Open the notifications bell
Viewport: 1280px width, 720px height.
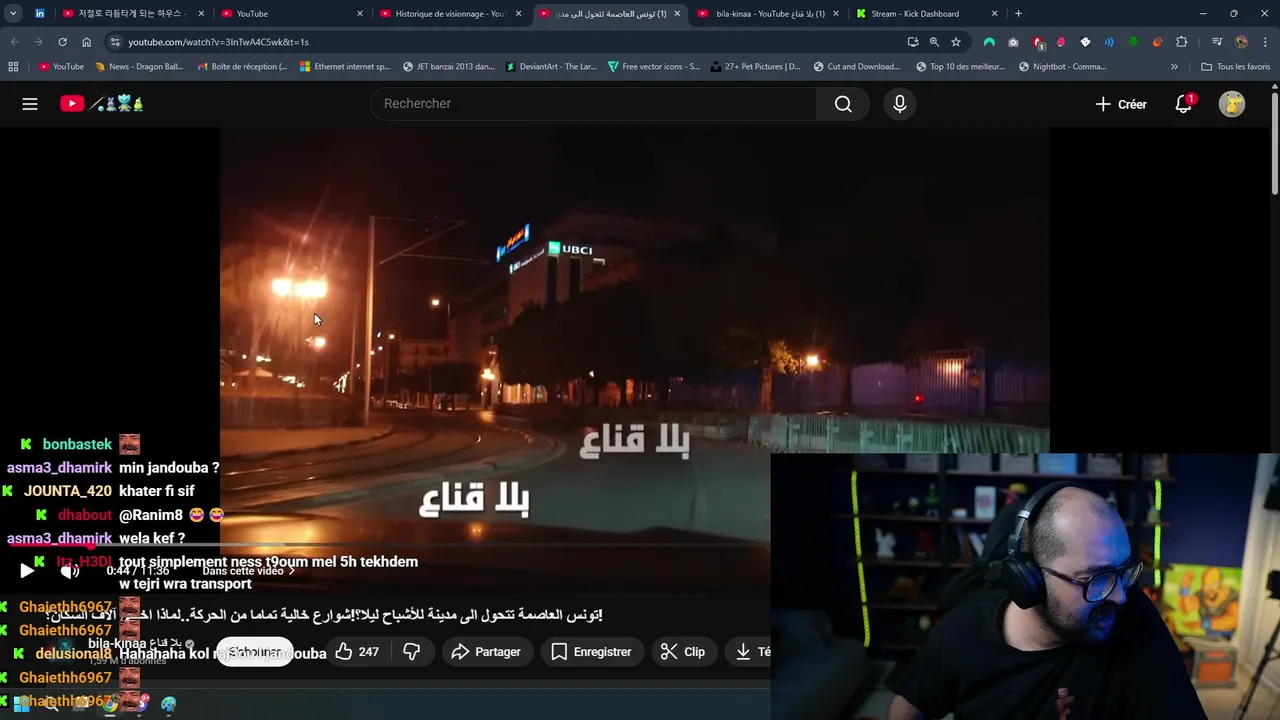click(1184, 104)
